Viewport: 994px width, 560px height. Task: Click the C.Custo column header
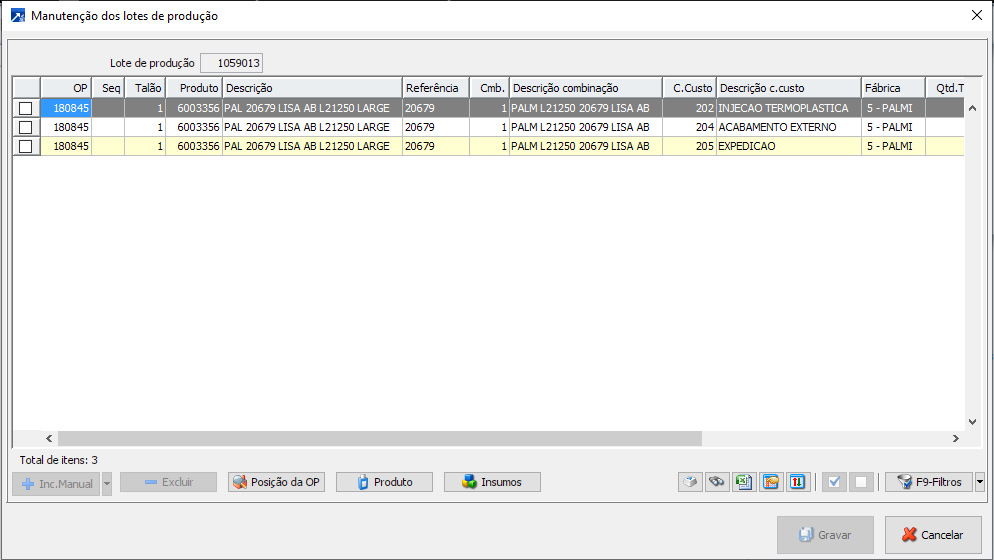pyautogui.click(x=690, y=88)
